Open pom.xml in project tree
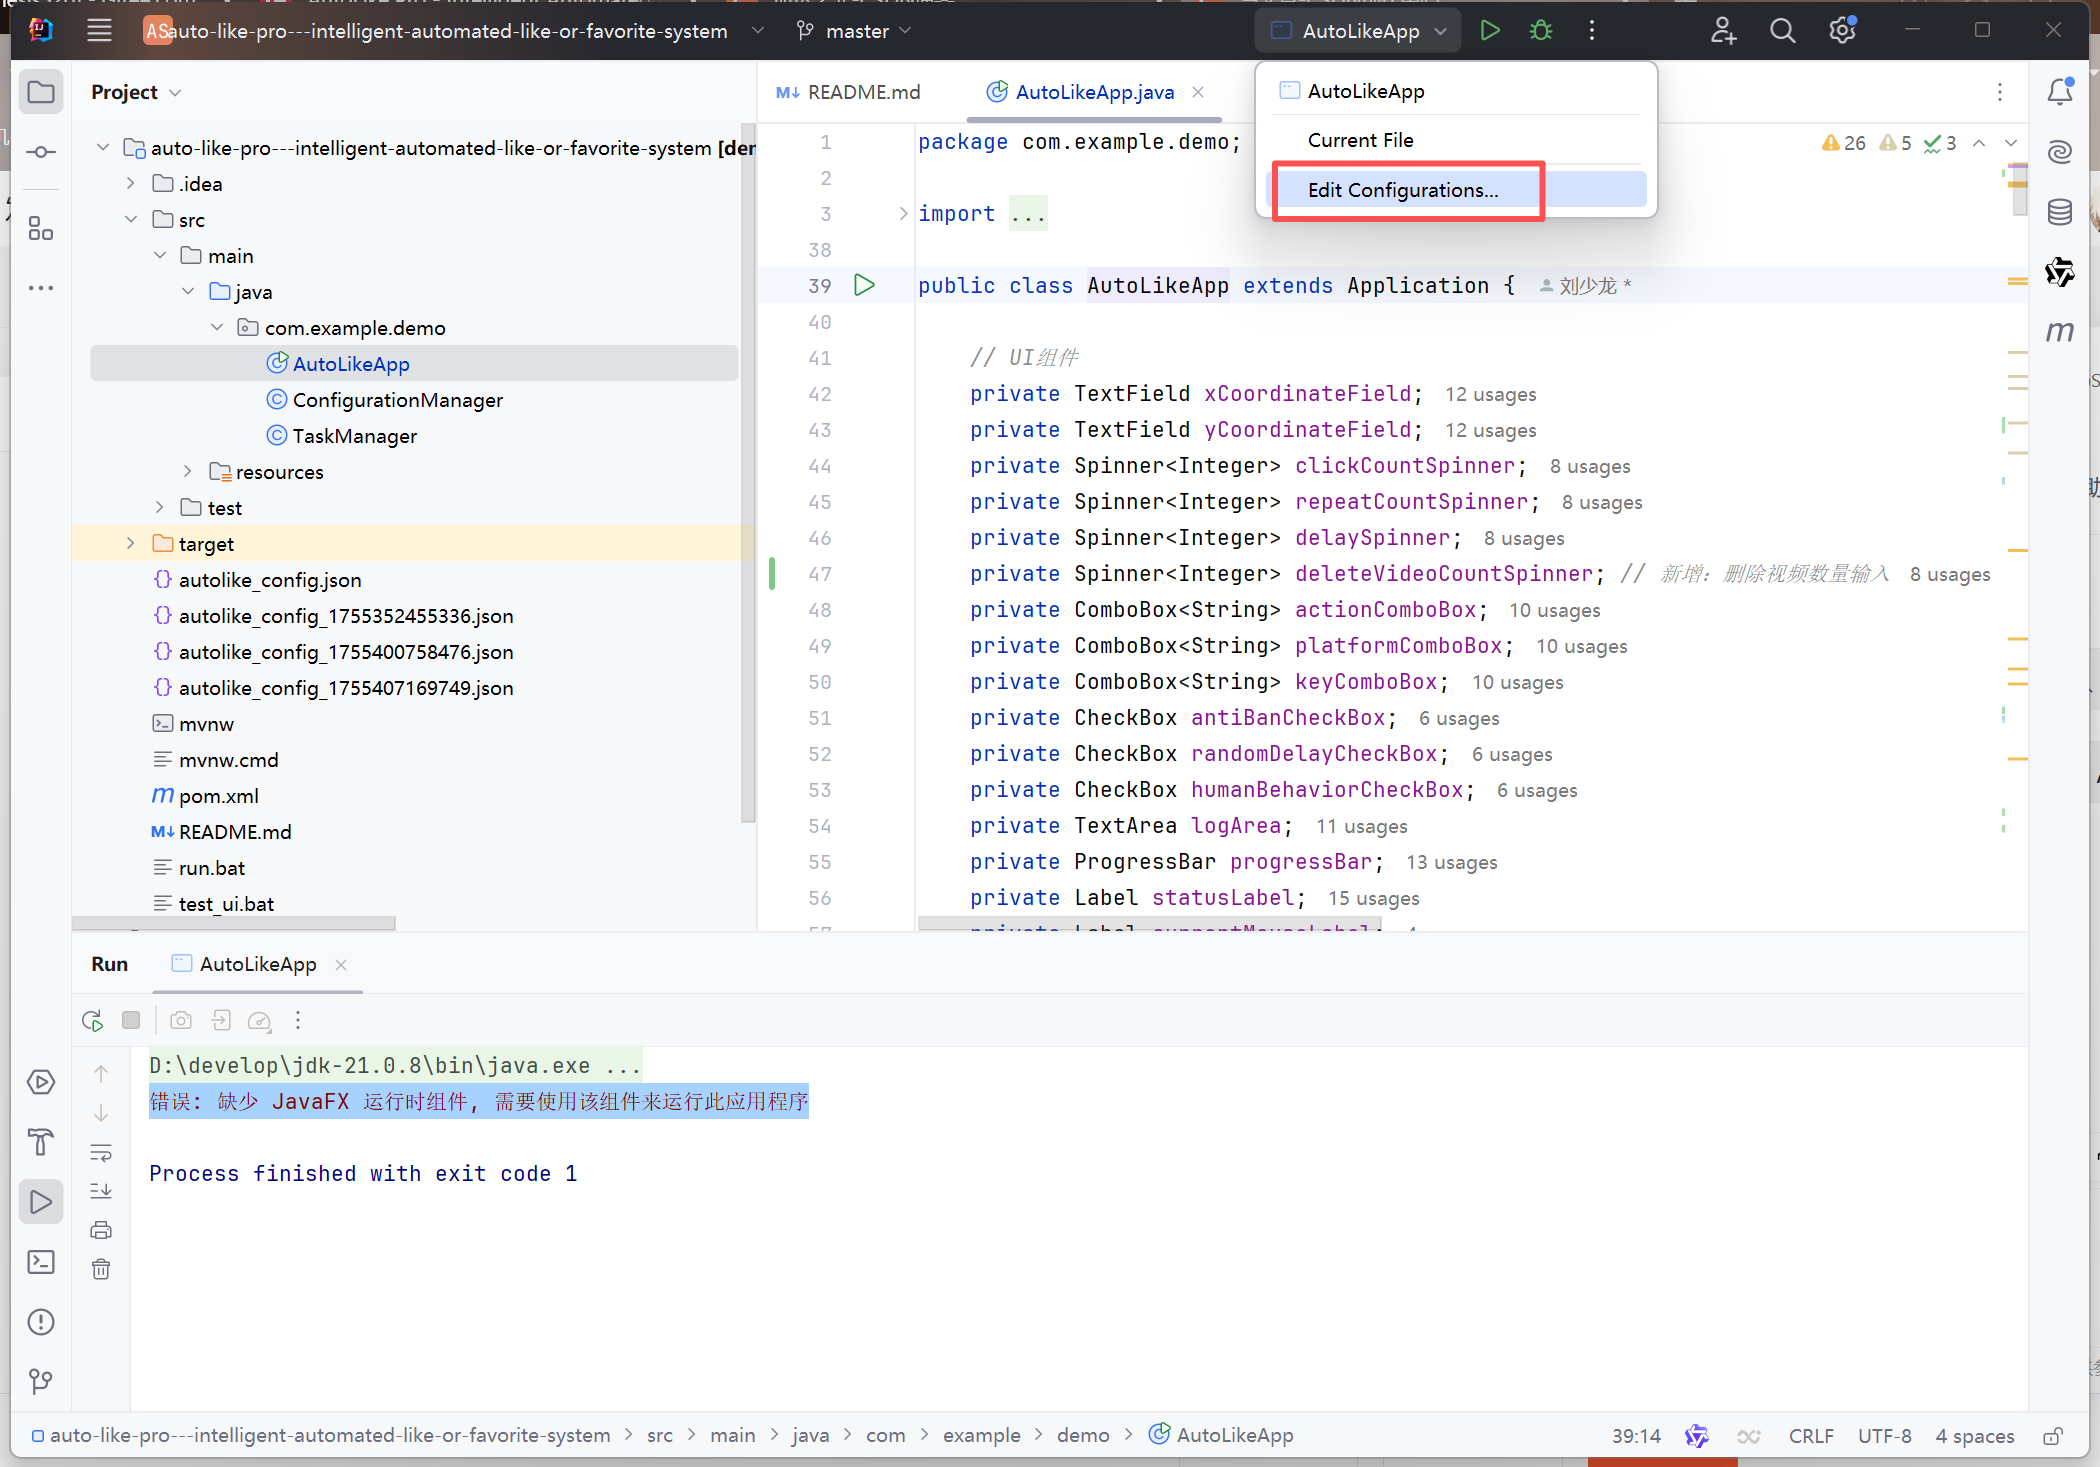The width and height of the screenshot is (2100, 1467). [x=218, y=796]
